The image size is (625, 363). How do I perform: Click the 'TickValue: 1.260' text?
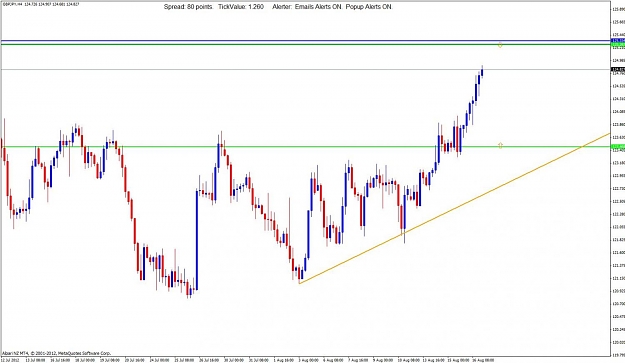(x=241, y=7)
